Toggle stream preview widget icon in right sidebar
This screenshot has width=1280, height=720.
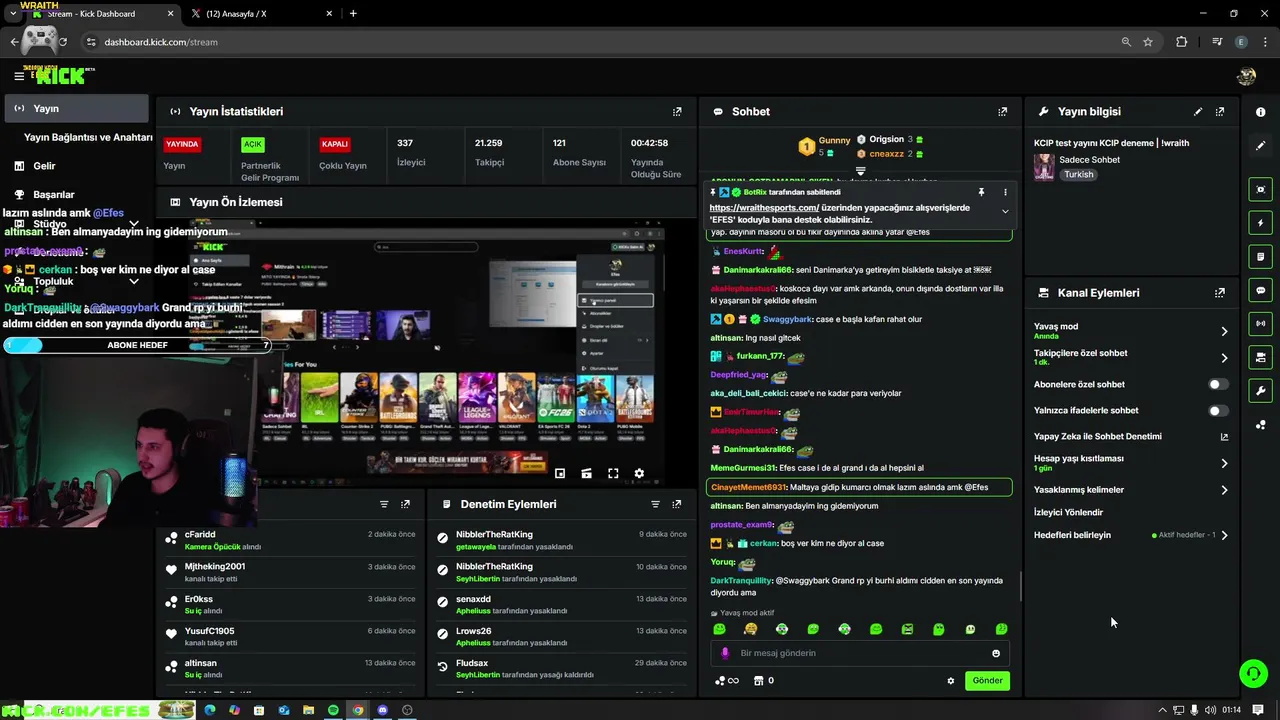pyautogui.click(x=1261, y=189)
